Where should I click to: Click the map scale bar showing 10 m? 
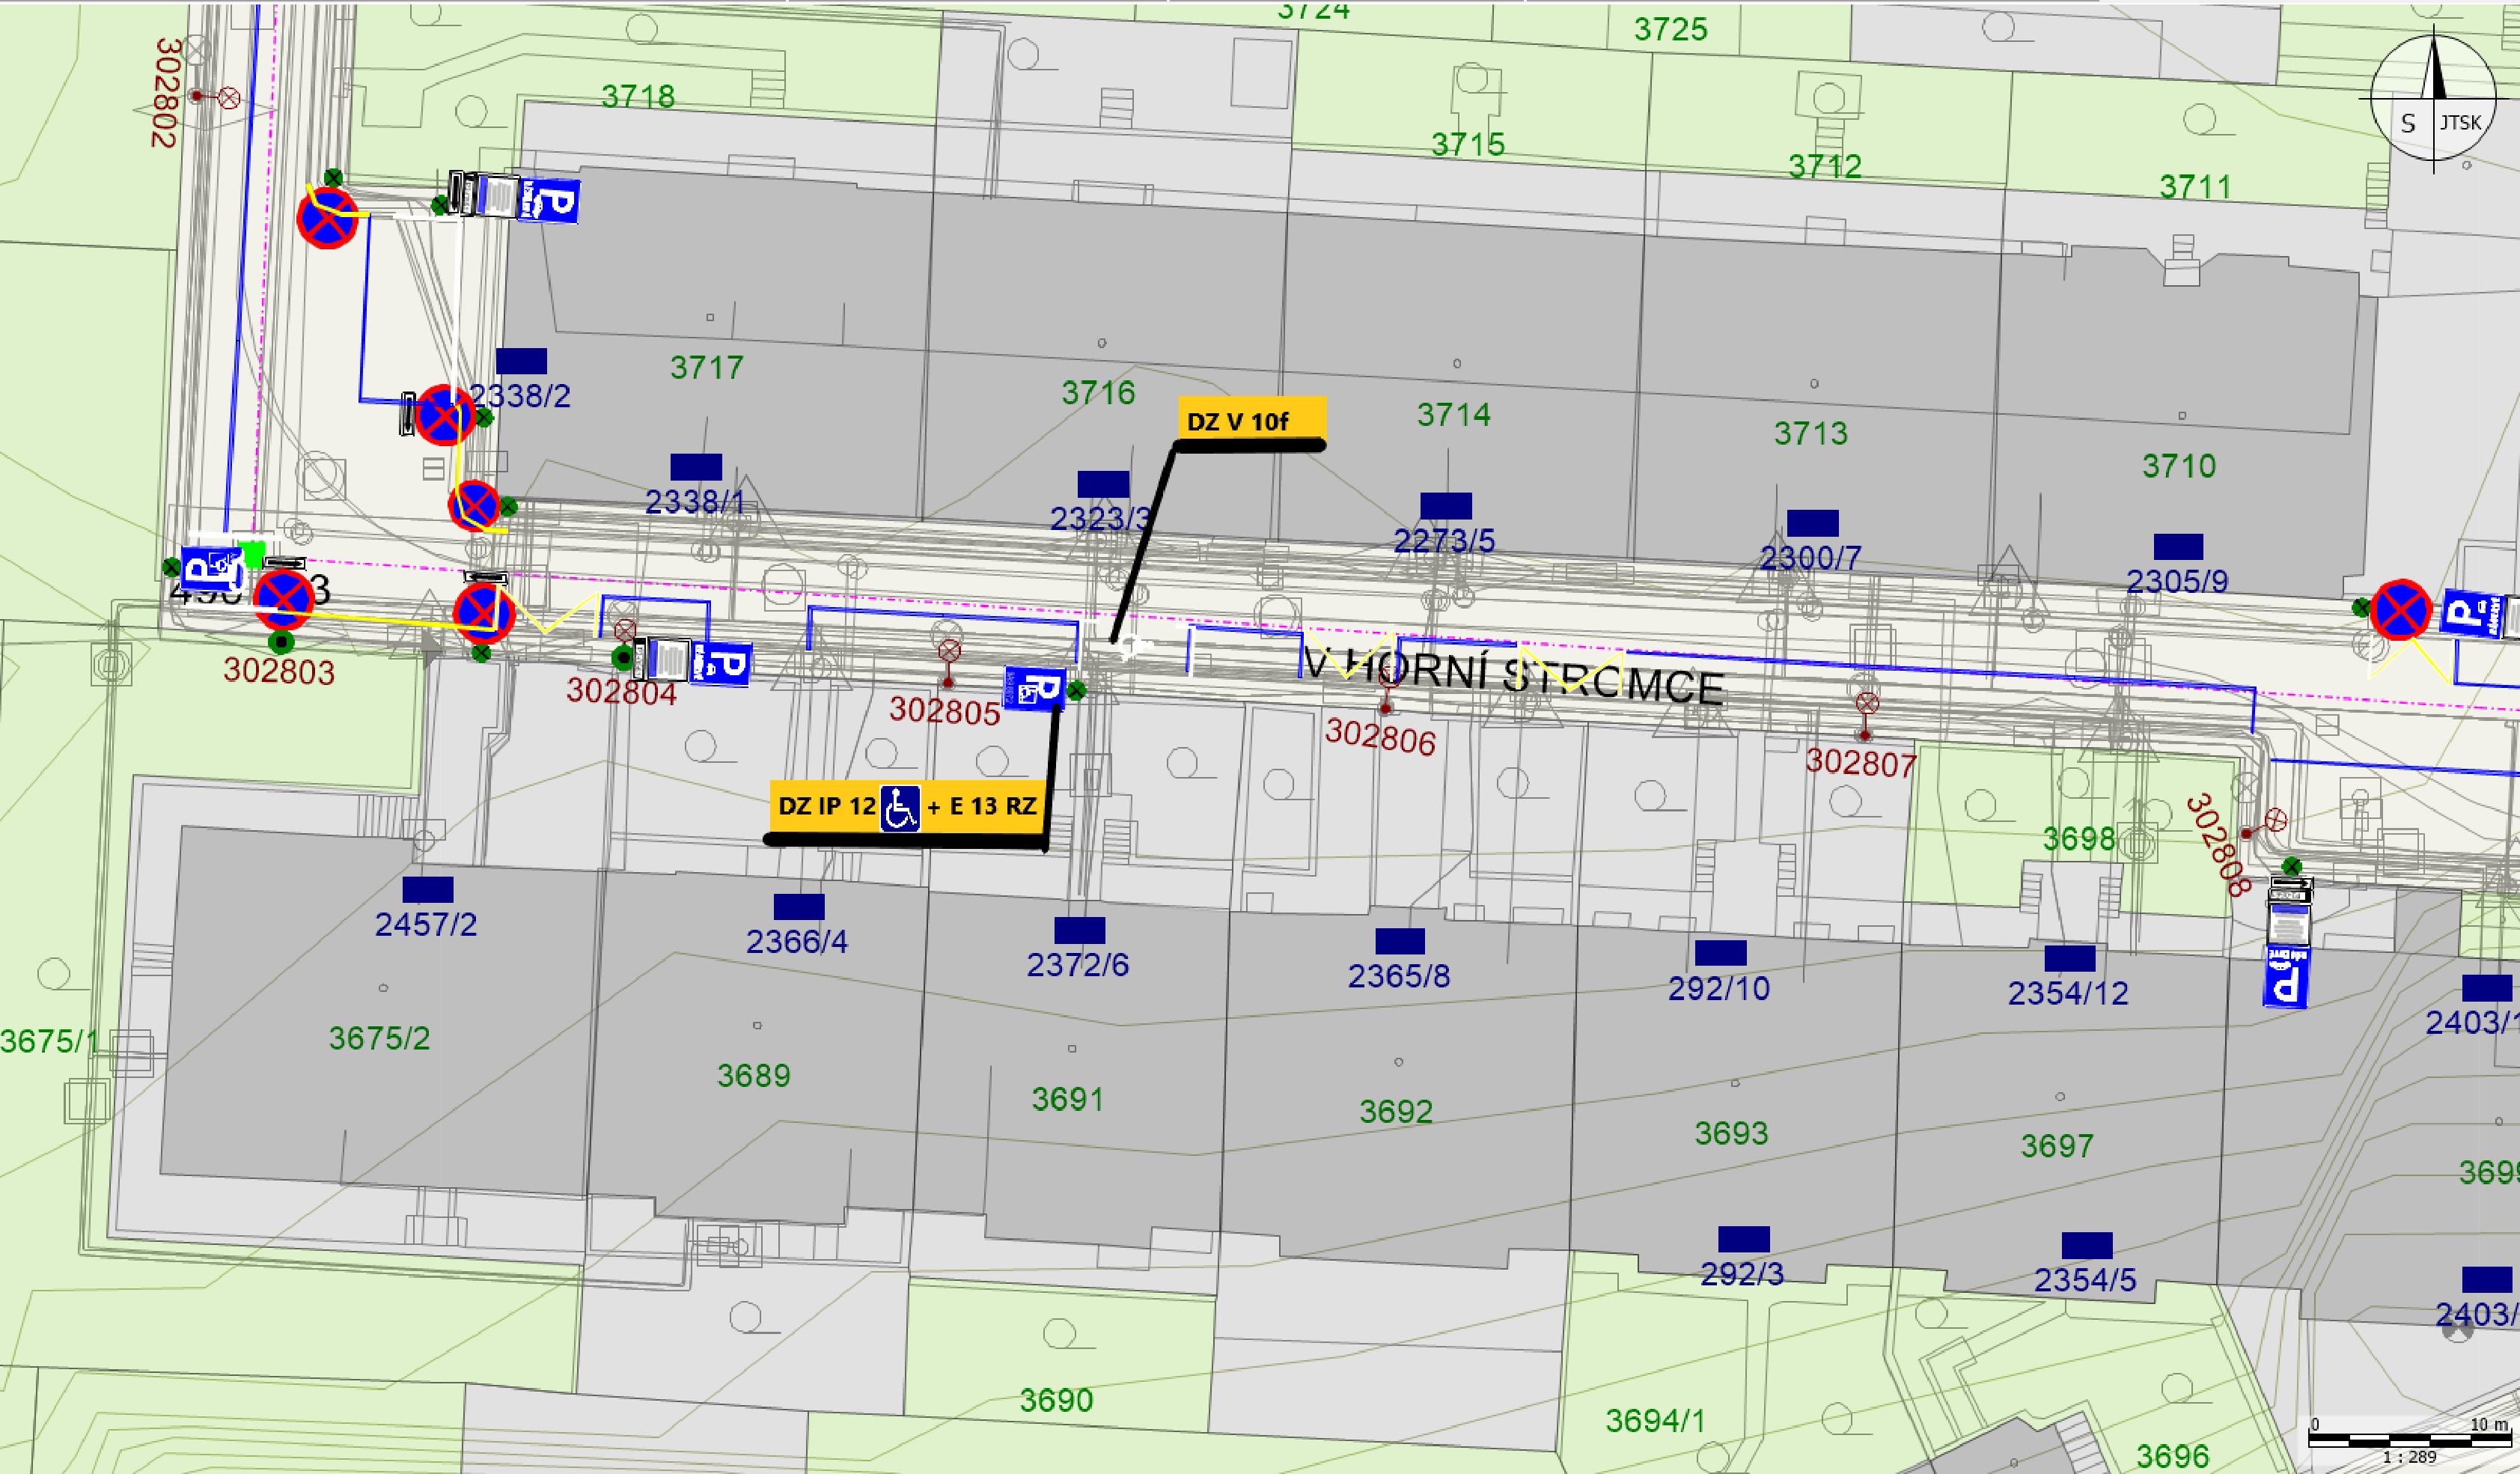2409,1440
